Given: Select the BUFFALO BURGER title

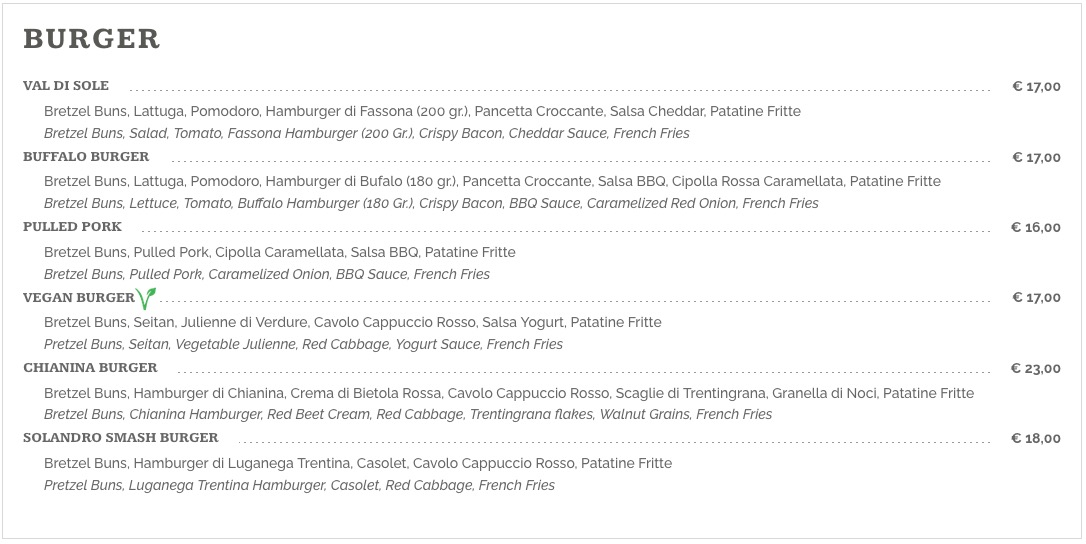Looking at the screenshot, I should [x=86, y=157].
